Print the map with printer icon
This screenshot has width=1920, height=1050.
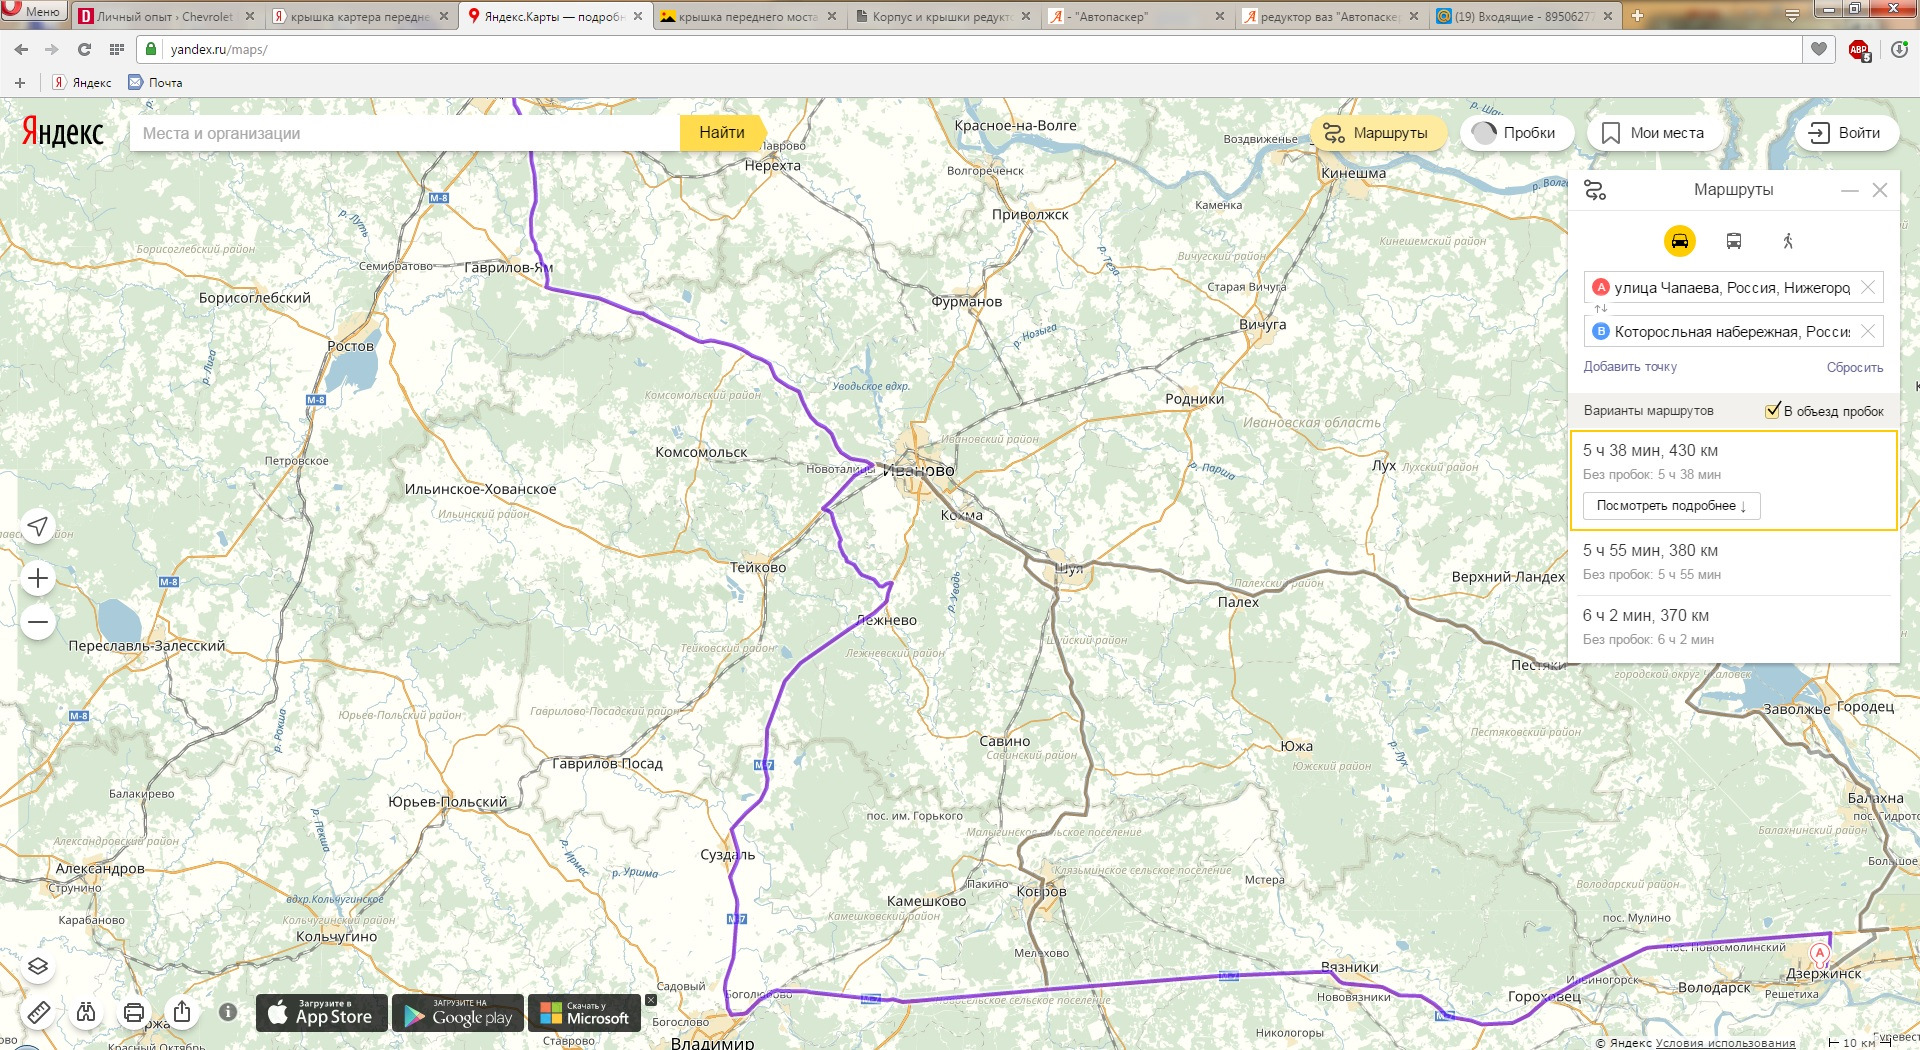pyautogui.click(x=134, y=1012)
